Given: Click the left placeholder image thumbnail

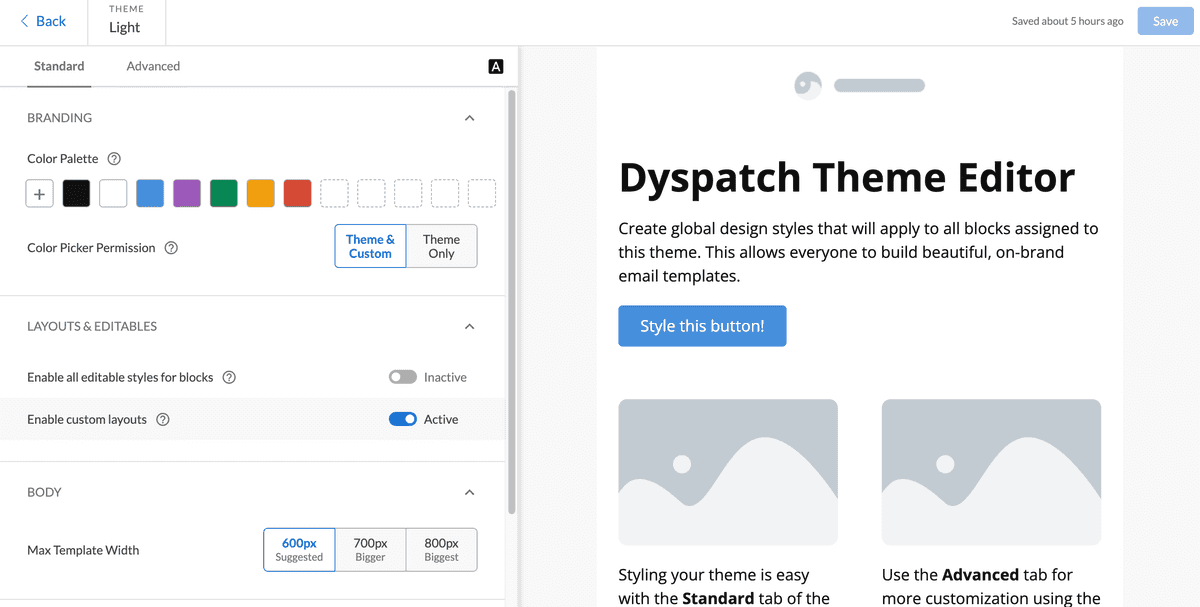Looking at the screenshot, I should (x=728, y=472).
